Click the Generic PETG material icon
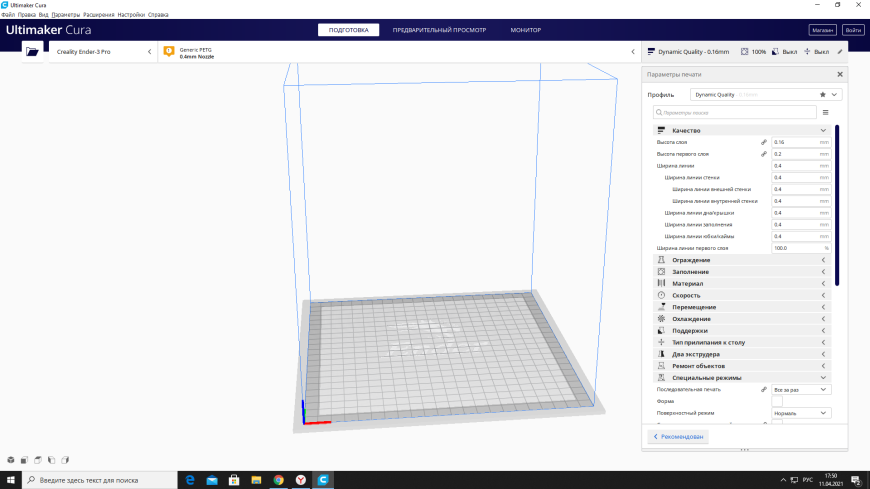This screenshot has width=870, height=489. pos(169,52)
